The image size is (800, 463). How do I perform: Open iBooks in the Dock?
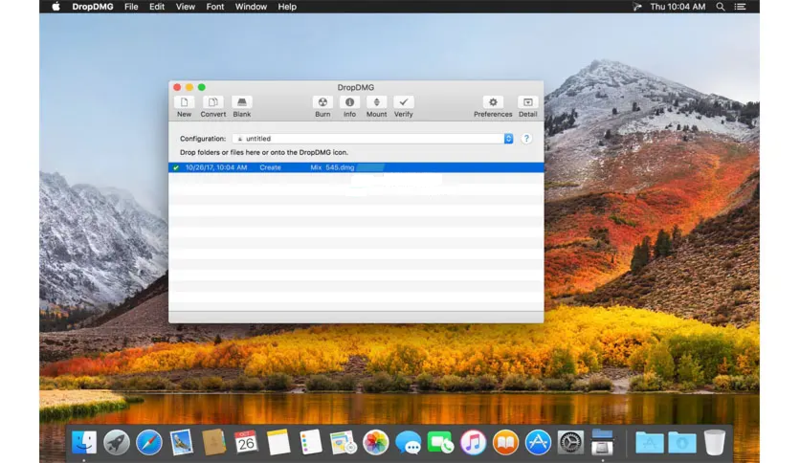click(x=506, y=442)
